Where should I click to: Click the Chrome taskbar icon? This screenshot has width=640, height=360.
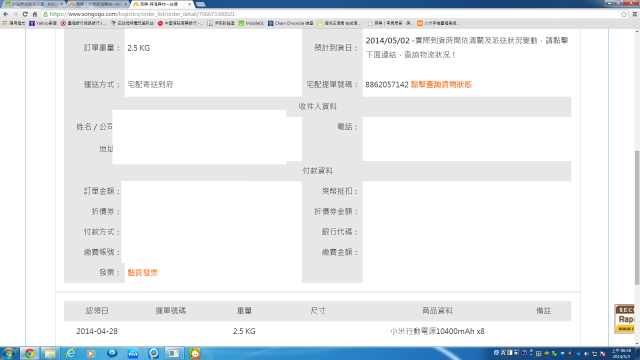pyautogui.click(x=29, y=353)
